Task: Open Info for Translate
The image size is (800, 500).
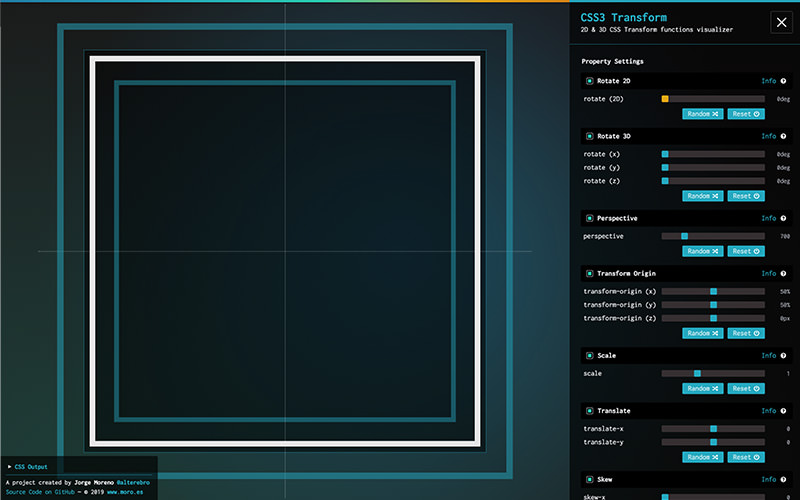Action: pyautogui.click(x=768, y=410)
